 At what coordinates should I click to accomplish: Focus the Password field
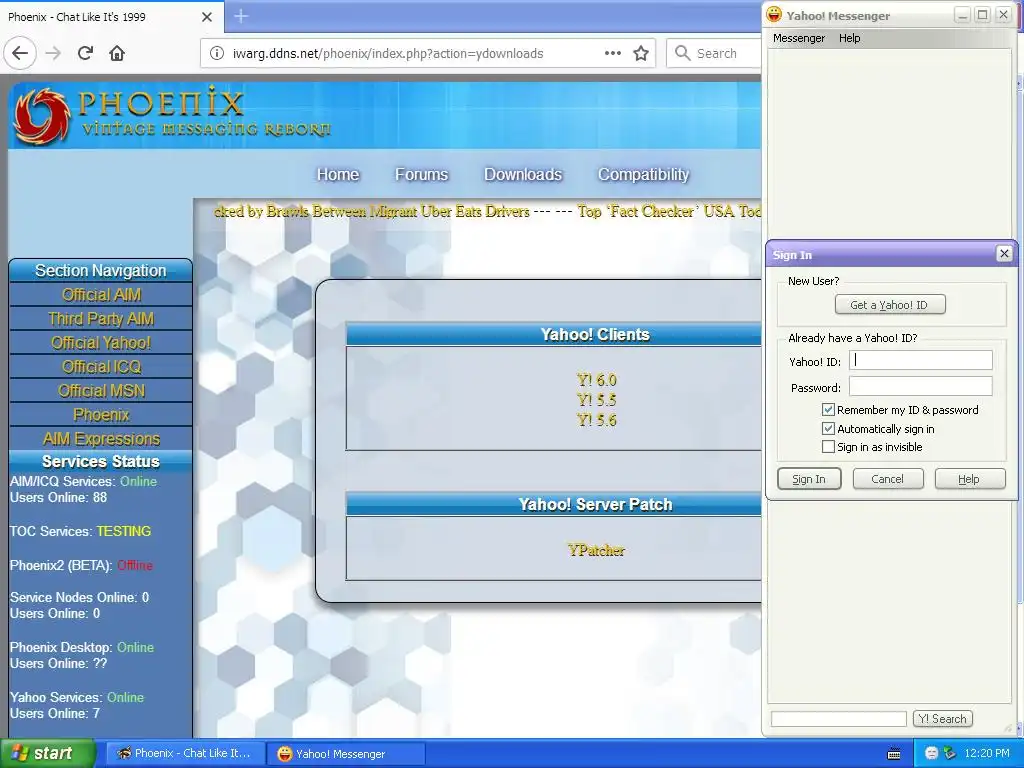921,387
